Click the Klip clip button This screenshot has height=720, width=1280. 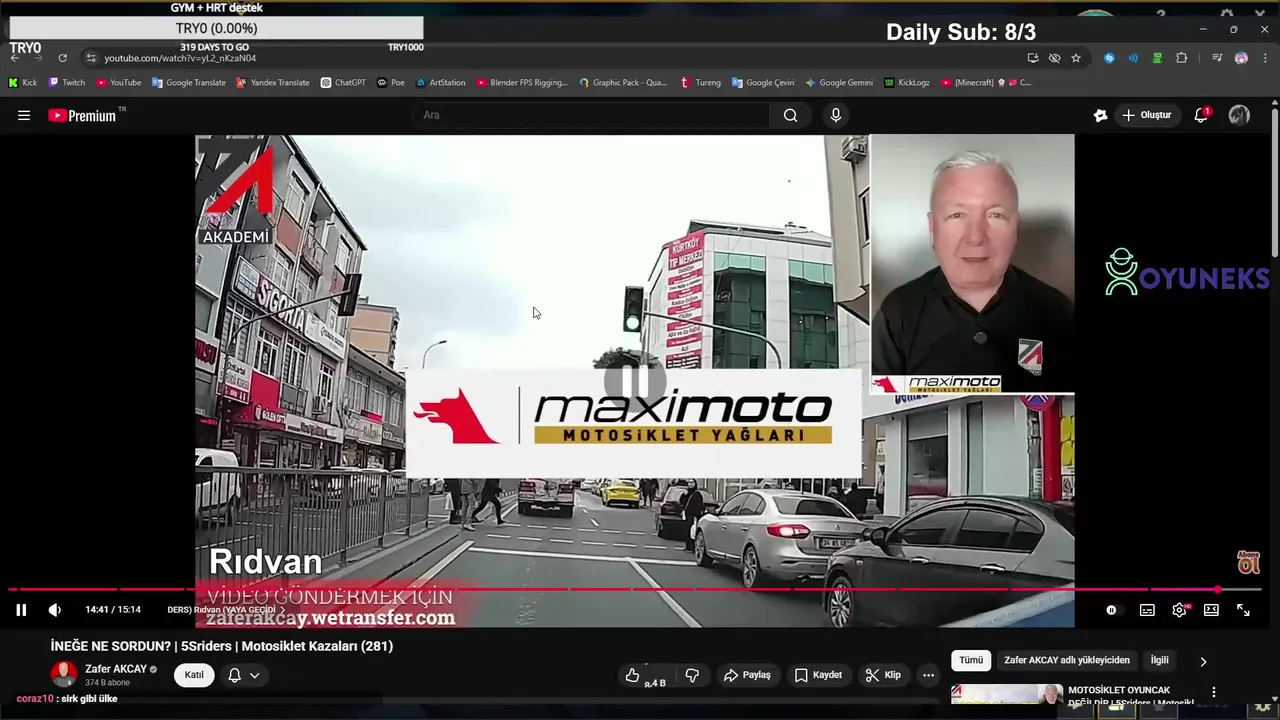coord(883,675)
